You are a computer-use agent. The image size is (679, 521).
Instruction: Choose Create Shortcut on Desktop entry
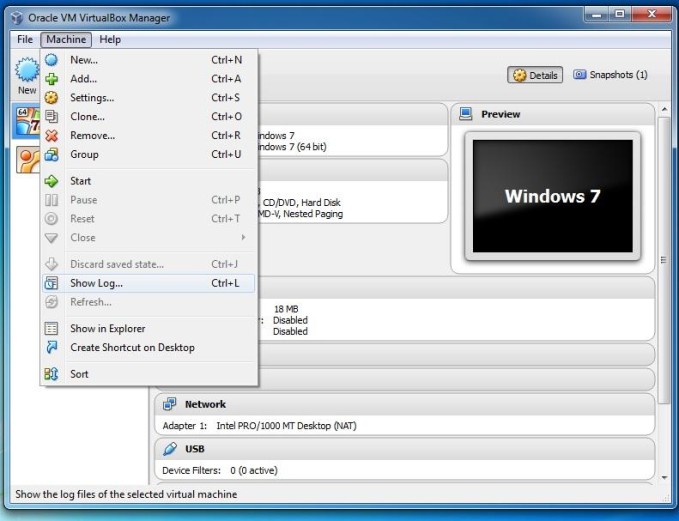coord(148,347)
